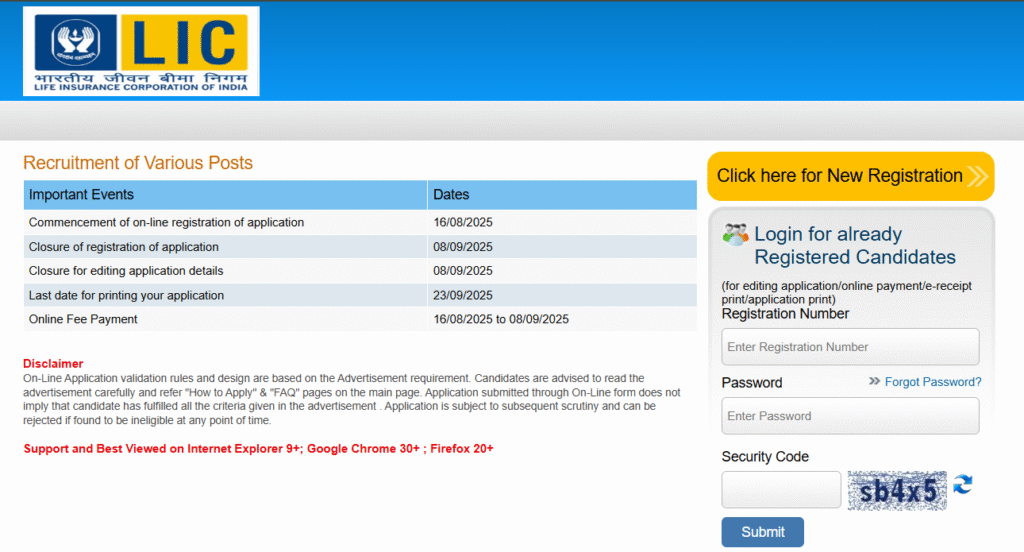
Task: Open the Forgot Password link
Action: [x=932, y=382]
